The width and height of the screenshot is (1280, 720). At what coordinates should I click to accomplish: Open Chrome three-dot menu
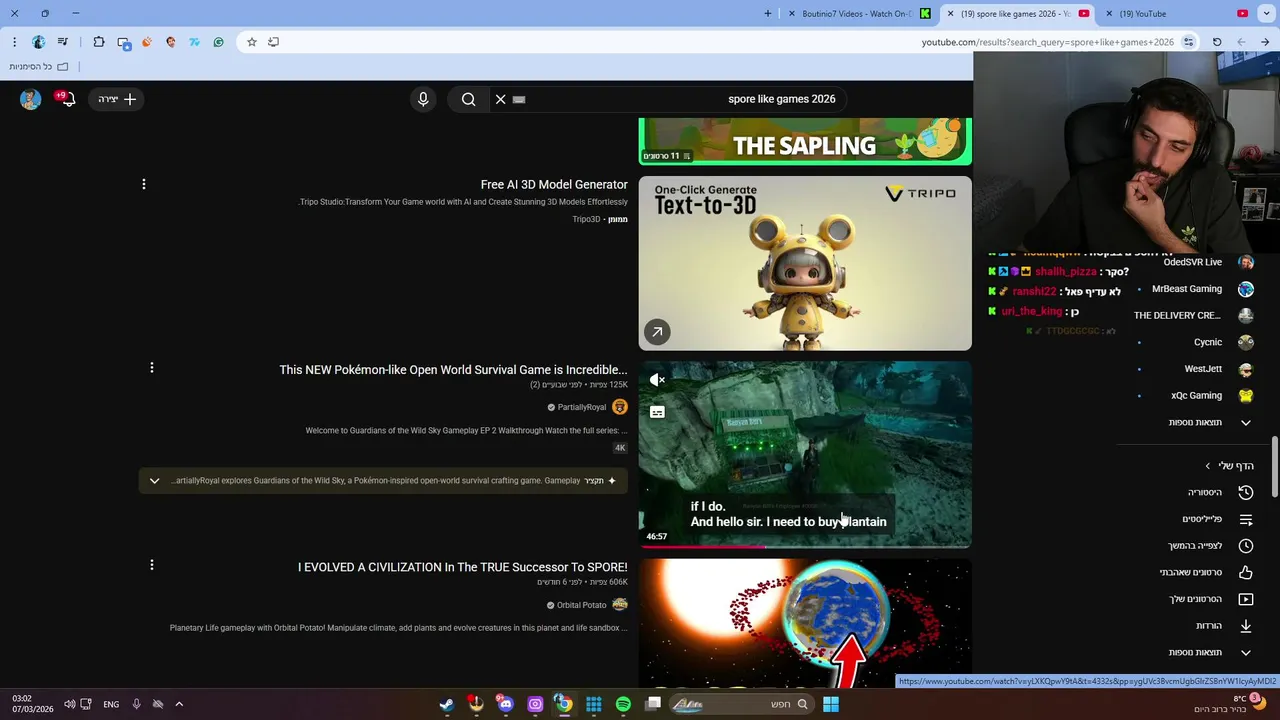coord(14,42)
